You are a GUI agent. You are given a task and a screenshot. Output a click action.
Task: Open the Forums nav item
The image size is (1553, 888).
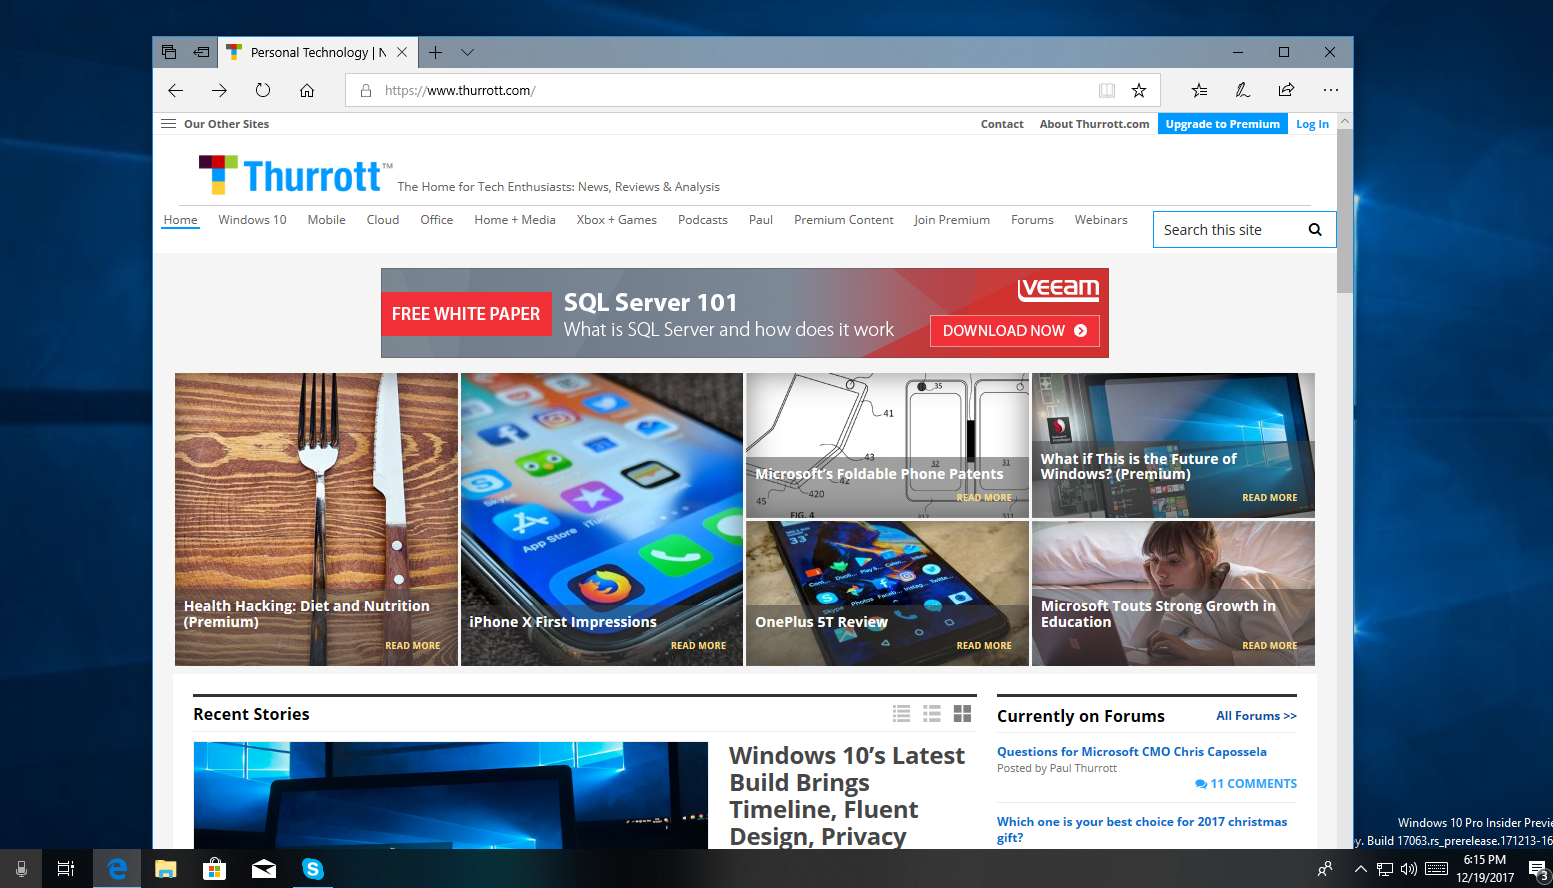pos(1032,220)
